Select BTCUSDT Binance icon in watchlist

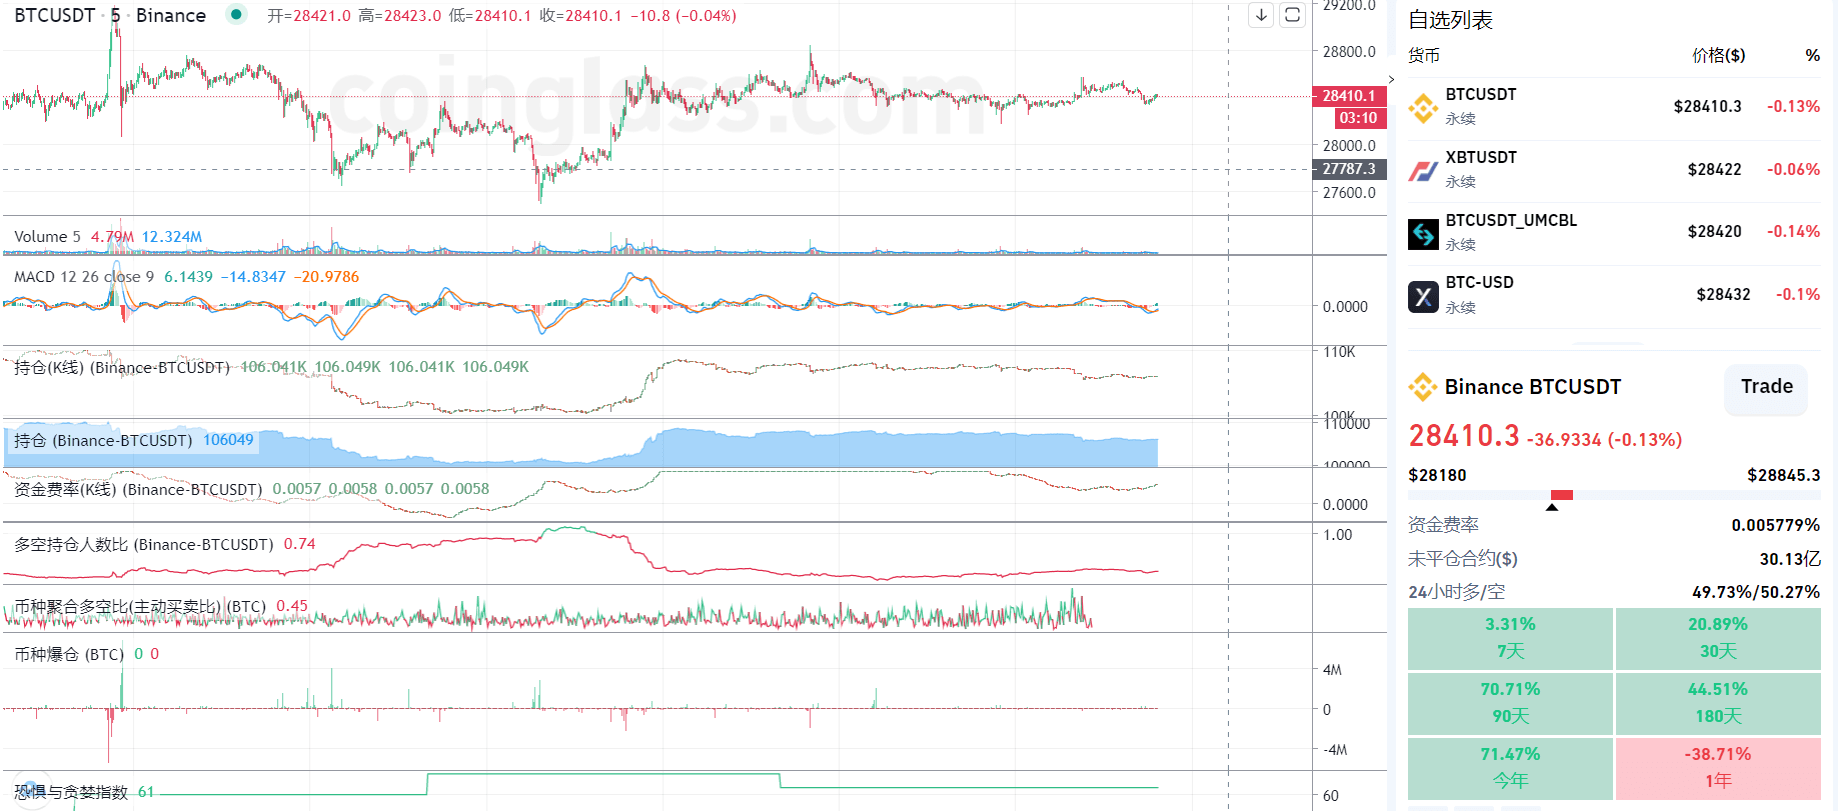pyautogui.click(x=1423, y=107)
